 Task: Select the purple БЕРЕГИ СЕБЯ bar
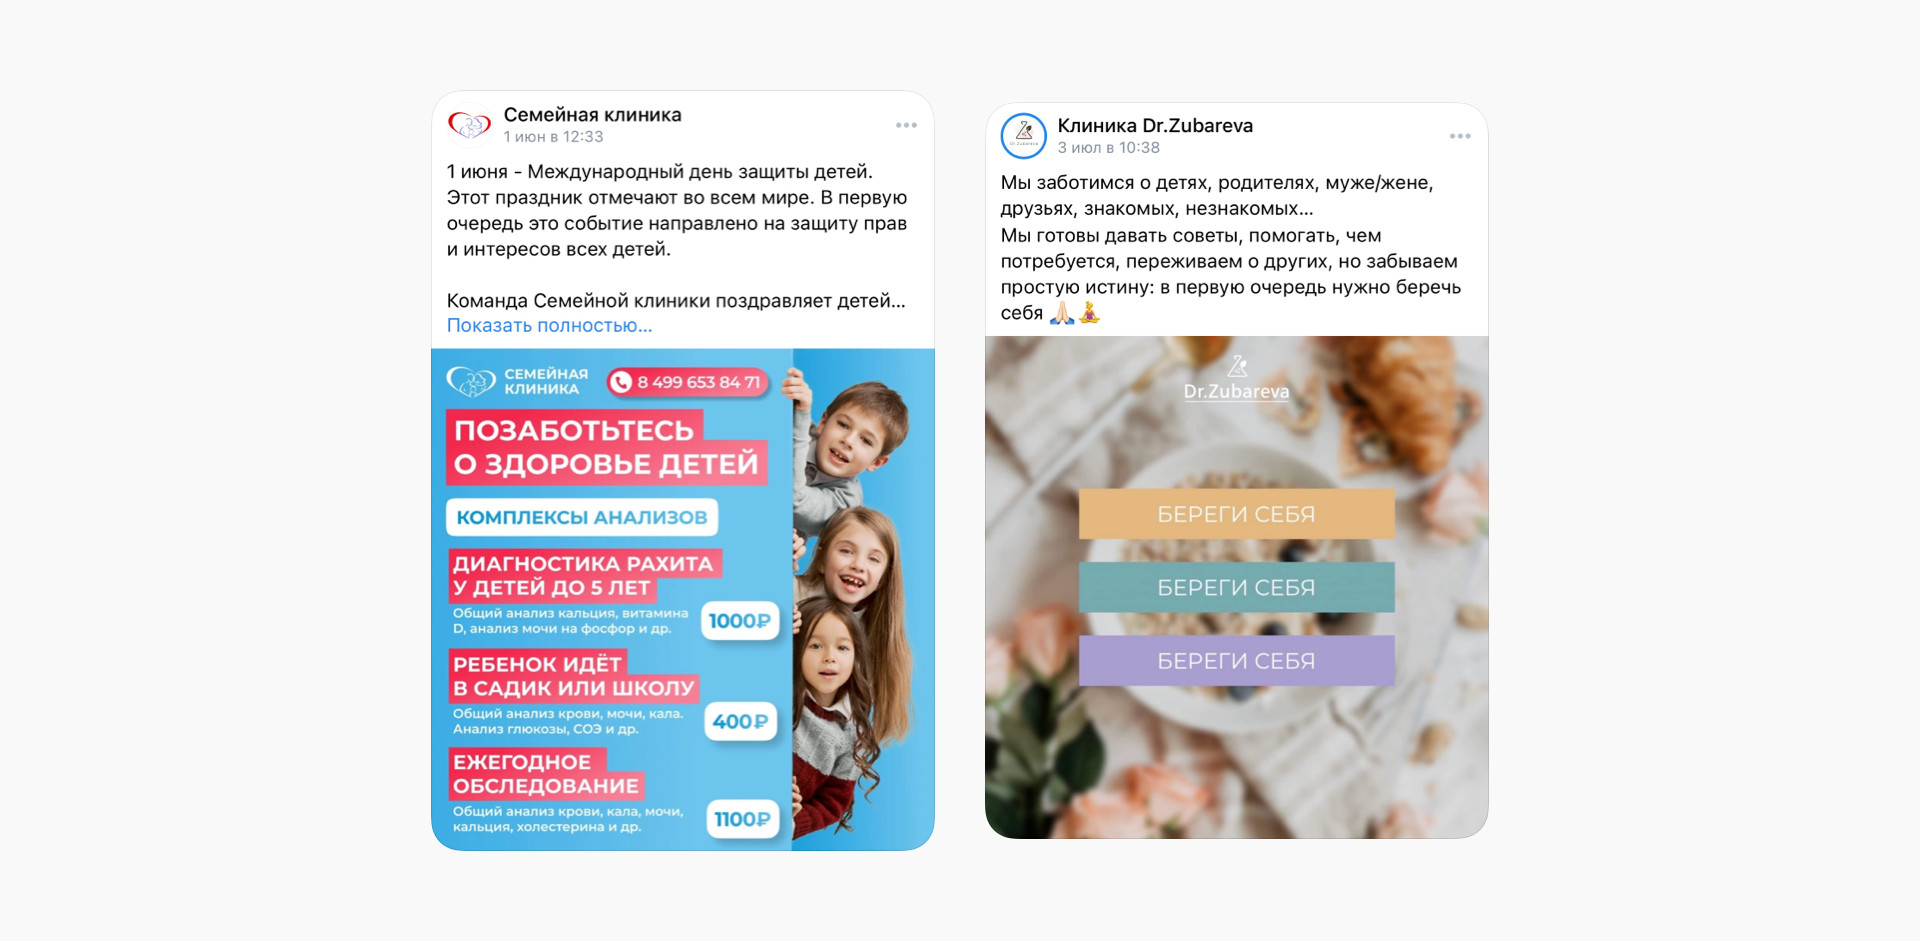tap(1237, 660)
